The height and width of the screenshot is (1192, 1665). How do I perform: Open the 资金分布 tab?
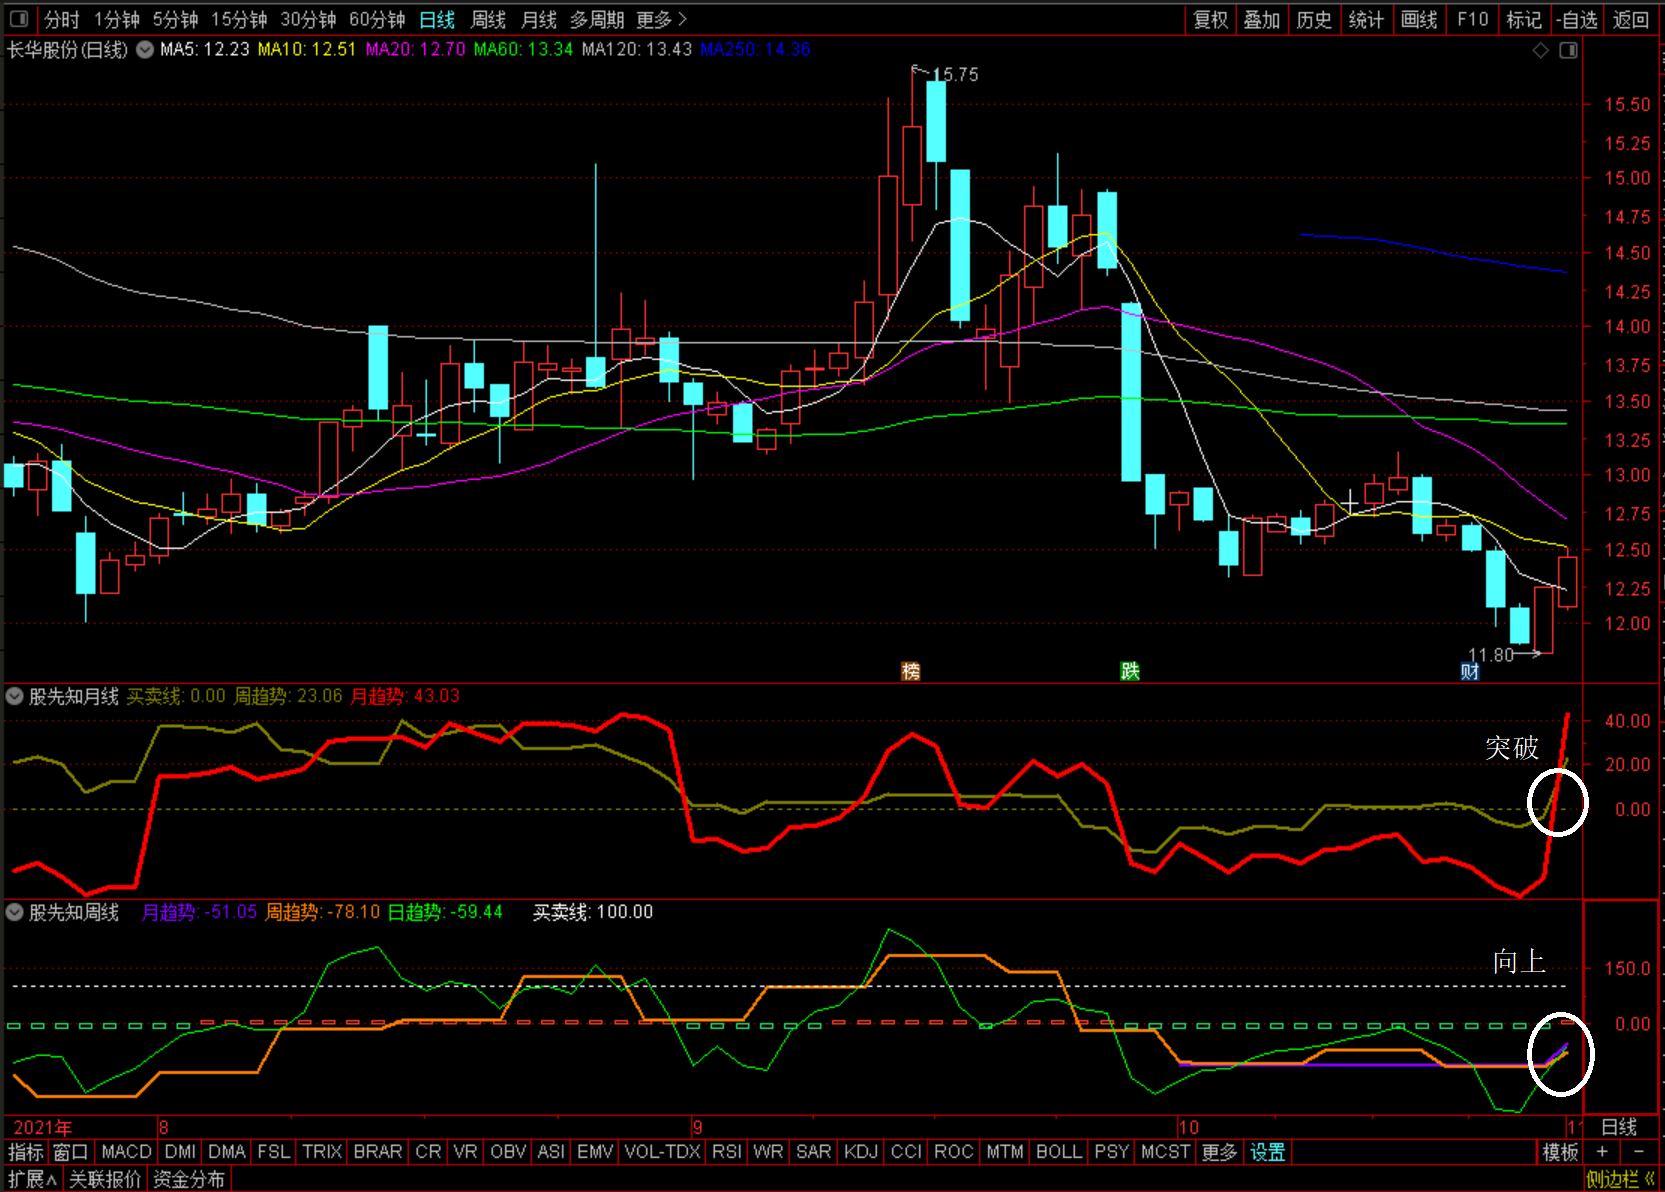(x=189, y=1179)
